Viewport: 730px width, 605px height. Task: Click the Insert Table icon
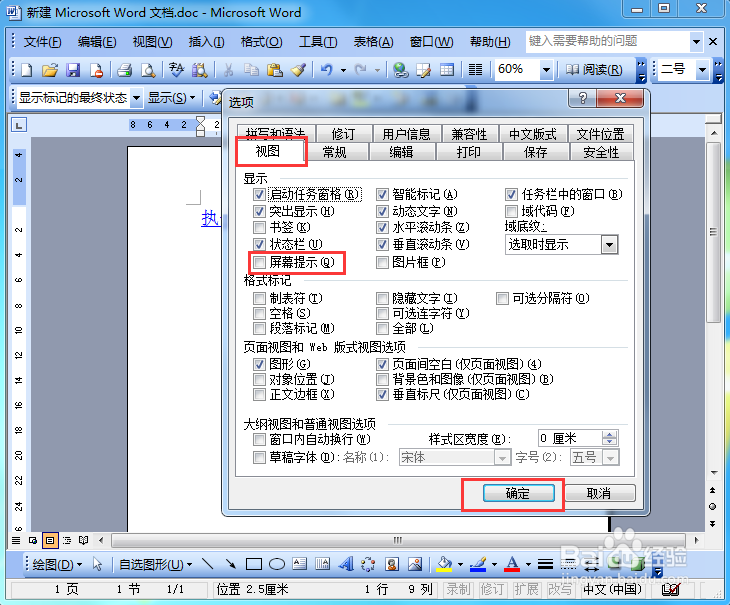[x=447, y=70]
